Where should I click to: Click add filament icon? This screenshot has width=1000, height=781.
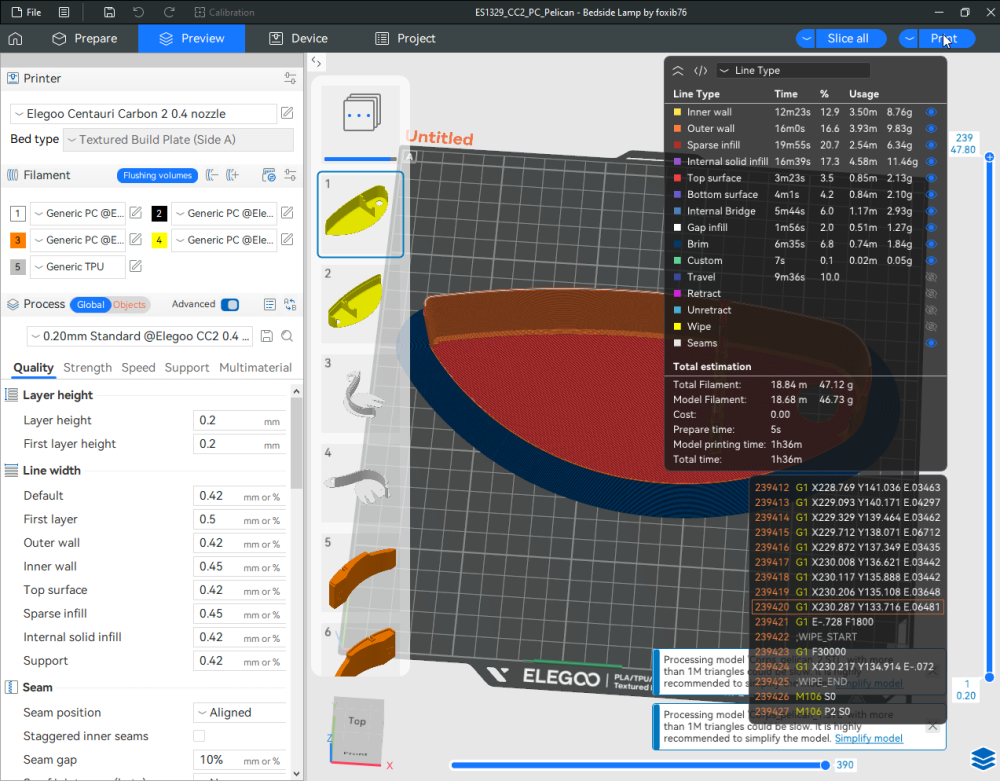coord(233,175)
